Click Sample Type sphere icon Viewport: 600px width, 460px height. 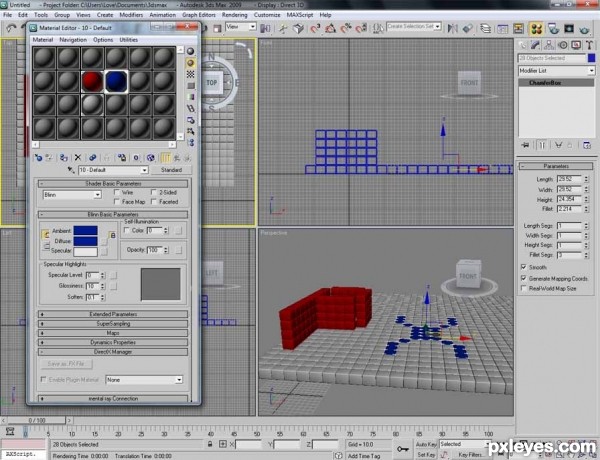[x=191, y=51]
